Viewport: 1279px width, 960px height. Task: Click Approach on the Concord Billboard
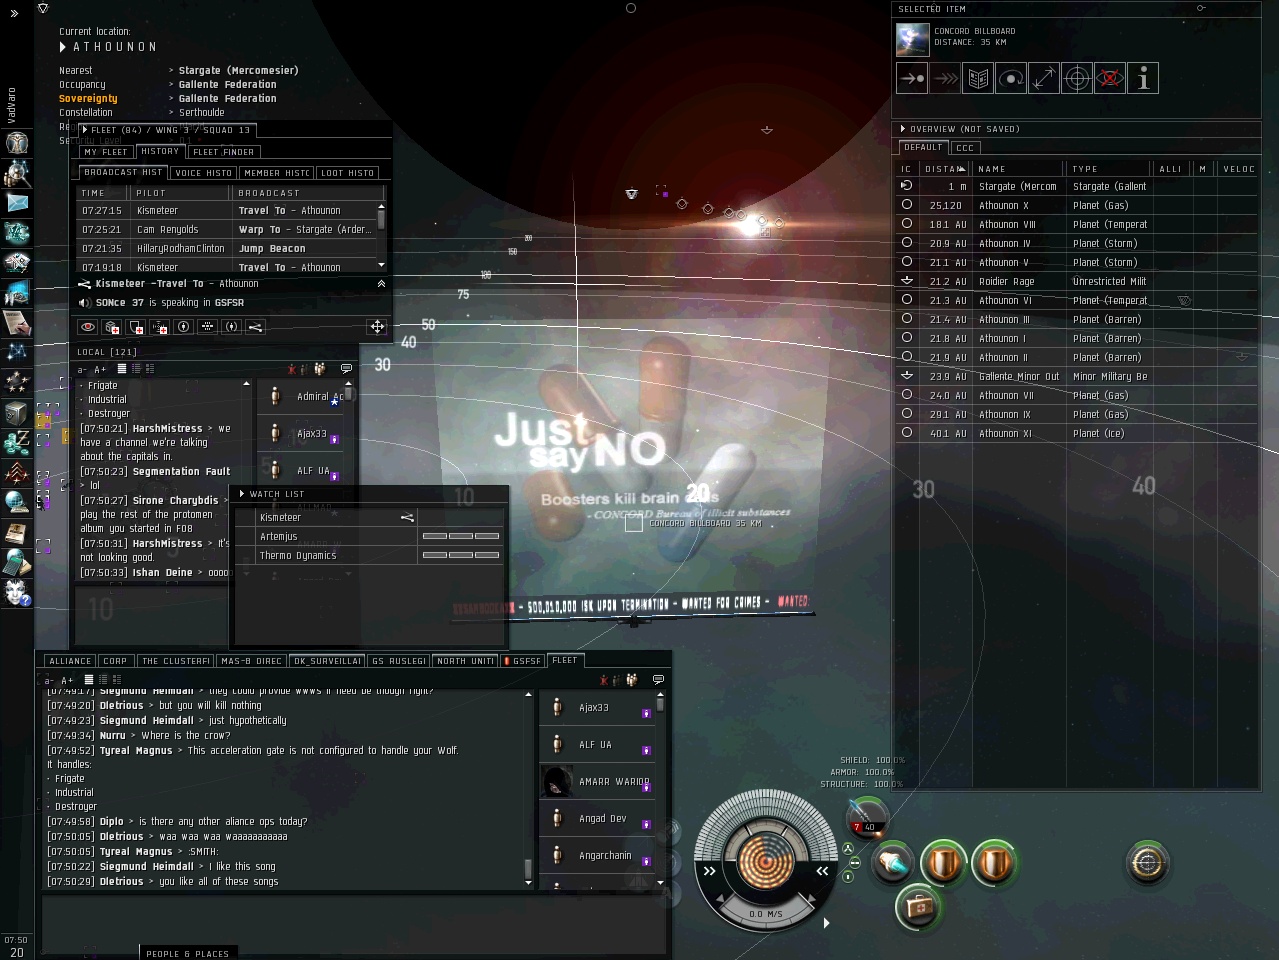click(911, 78)
